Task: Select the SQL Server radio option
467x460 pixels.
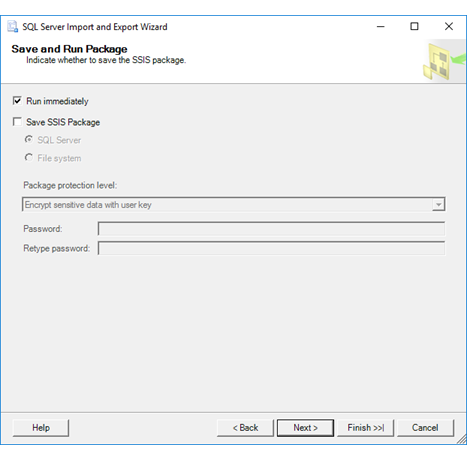Action: pyautogui.click(x=29, y=139)
